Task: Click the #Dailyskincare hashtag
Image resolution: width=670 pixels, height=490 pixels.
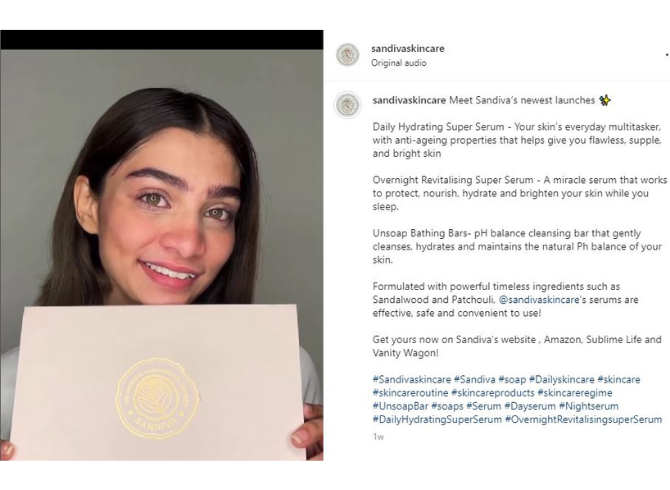Action: 561,379
